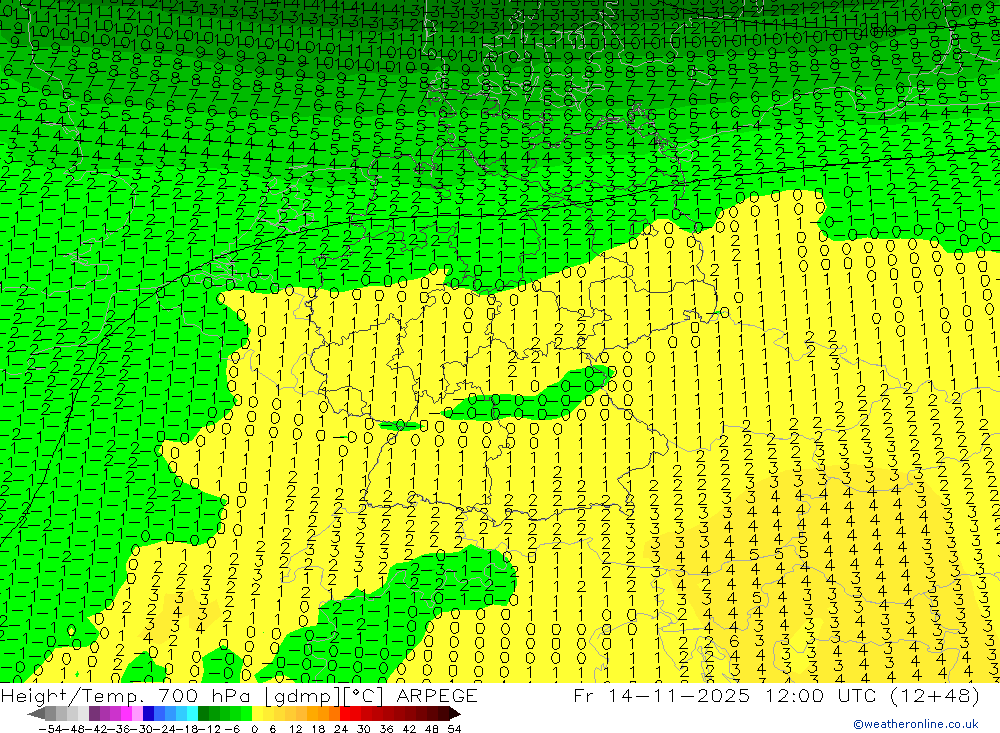Click the dark right arrowhead of the color scale
Image resolution: width=1000 pixels, height=733 pixels.
click(x=455, y=714)
